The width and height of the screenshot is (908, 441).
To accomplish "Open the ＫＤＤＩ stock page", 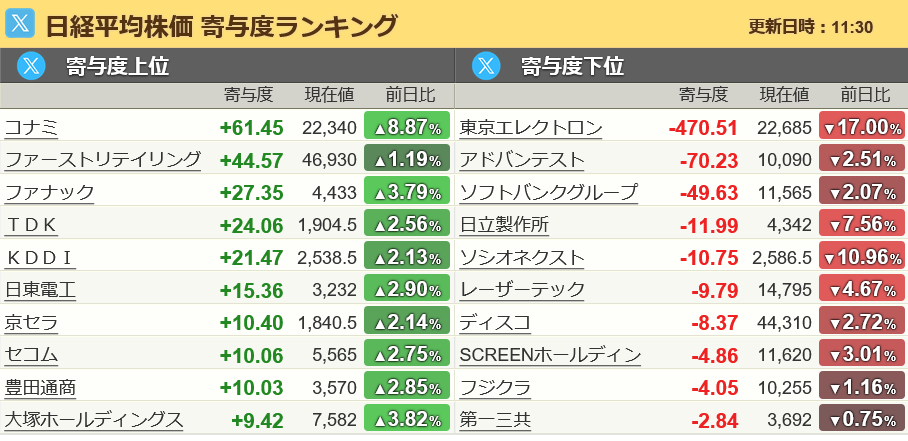I will [x=40, y=257].
